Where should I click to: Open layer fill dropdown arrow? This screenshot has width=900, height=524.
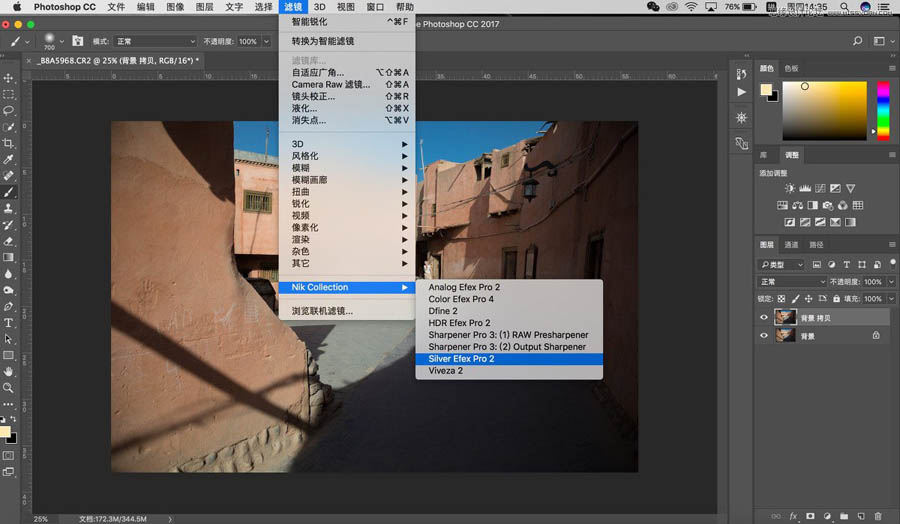(891, 298)
